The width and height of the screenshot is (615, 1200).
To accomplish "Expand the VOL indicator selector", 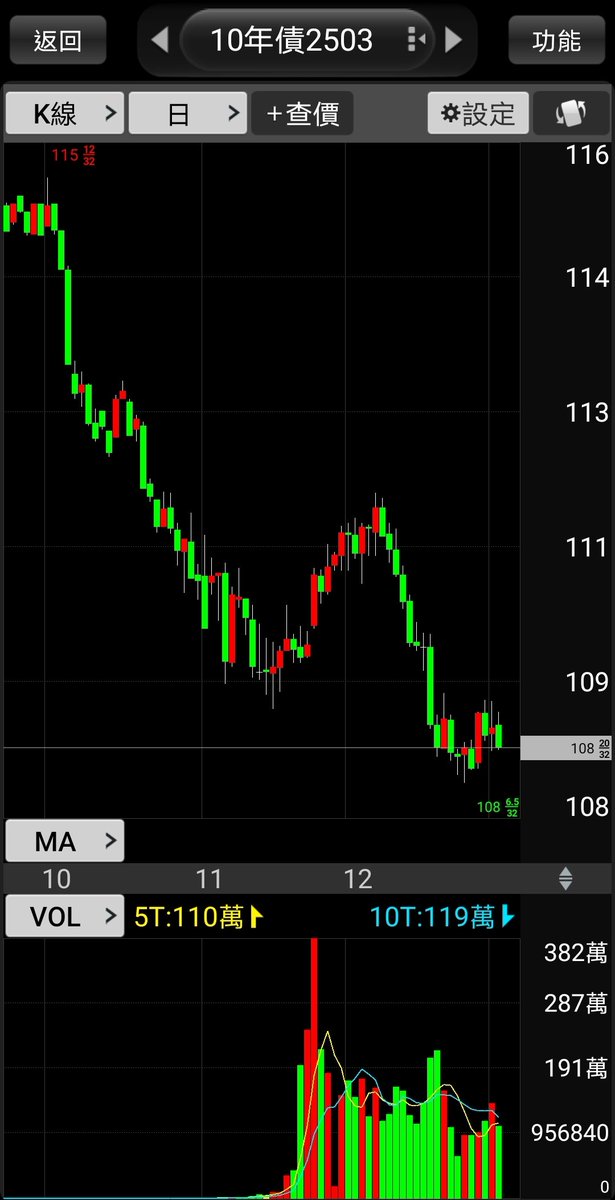I will point(65,916).
